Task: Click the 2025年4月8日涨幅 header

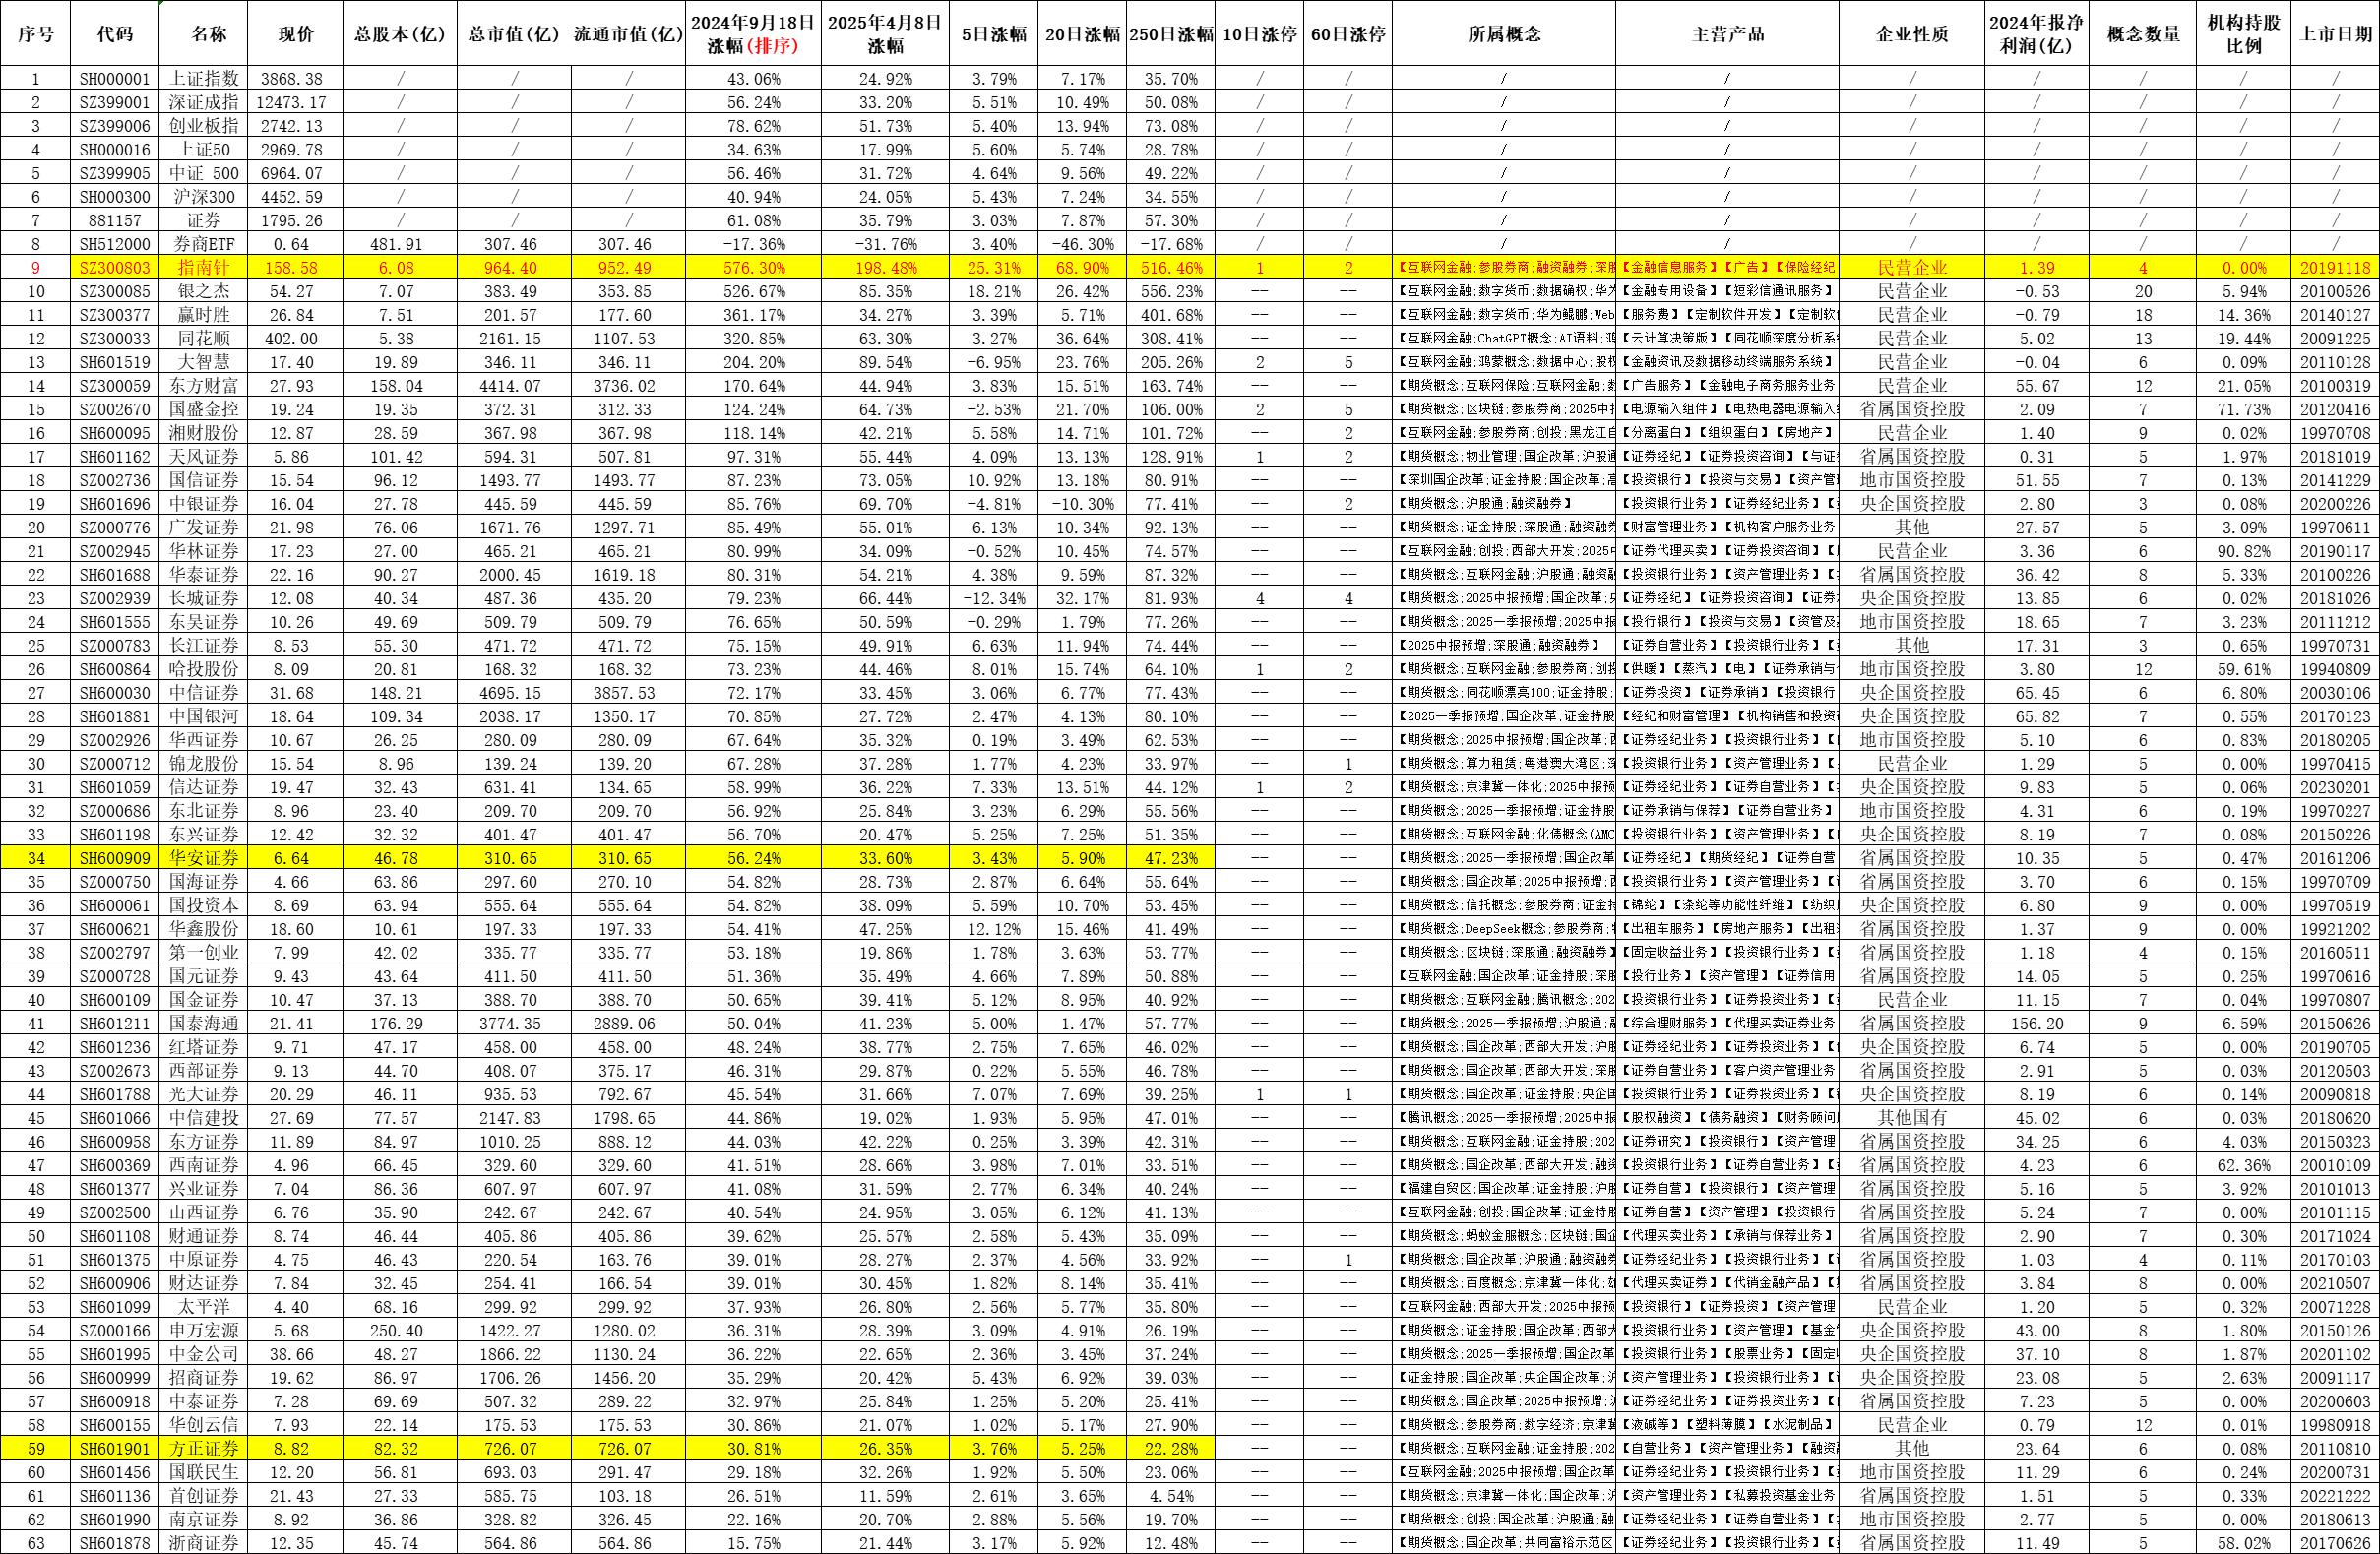Action: tap(885, 33)
